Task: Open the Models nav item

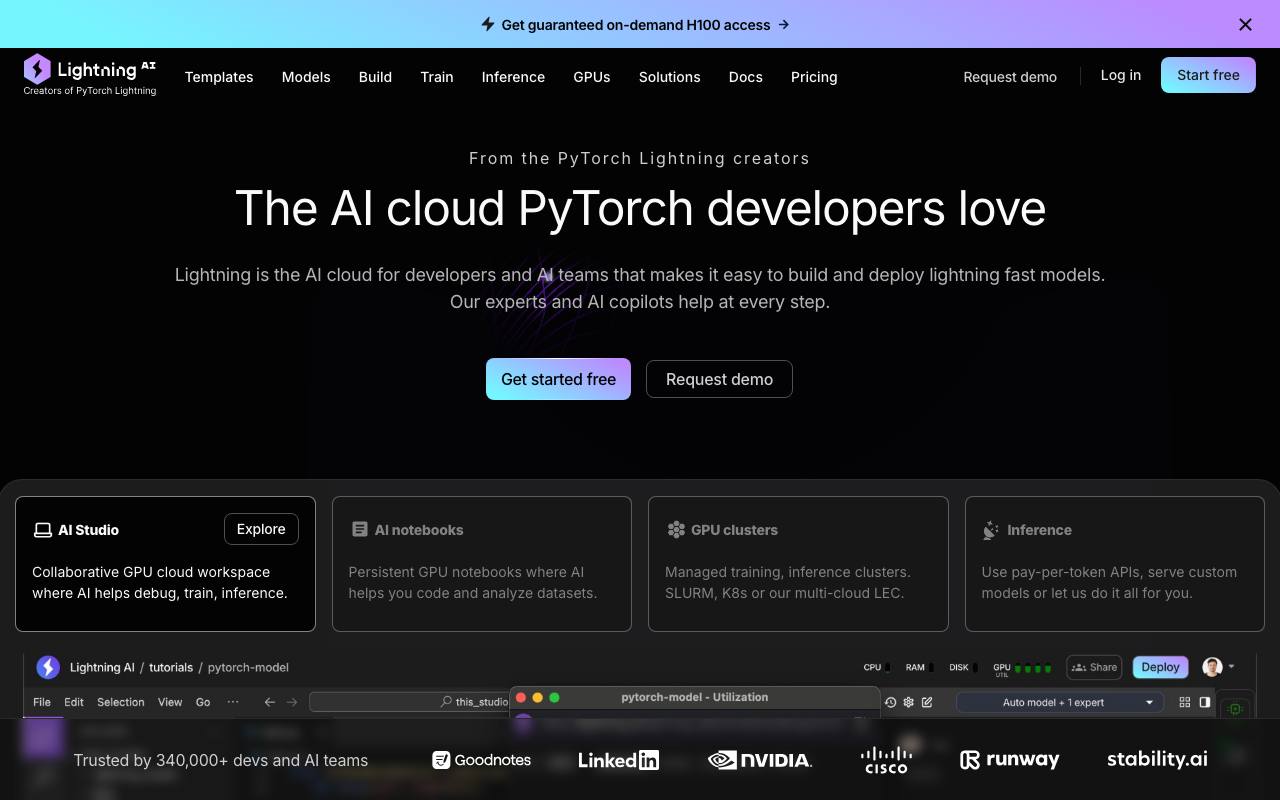Action: [306, 77]
